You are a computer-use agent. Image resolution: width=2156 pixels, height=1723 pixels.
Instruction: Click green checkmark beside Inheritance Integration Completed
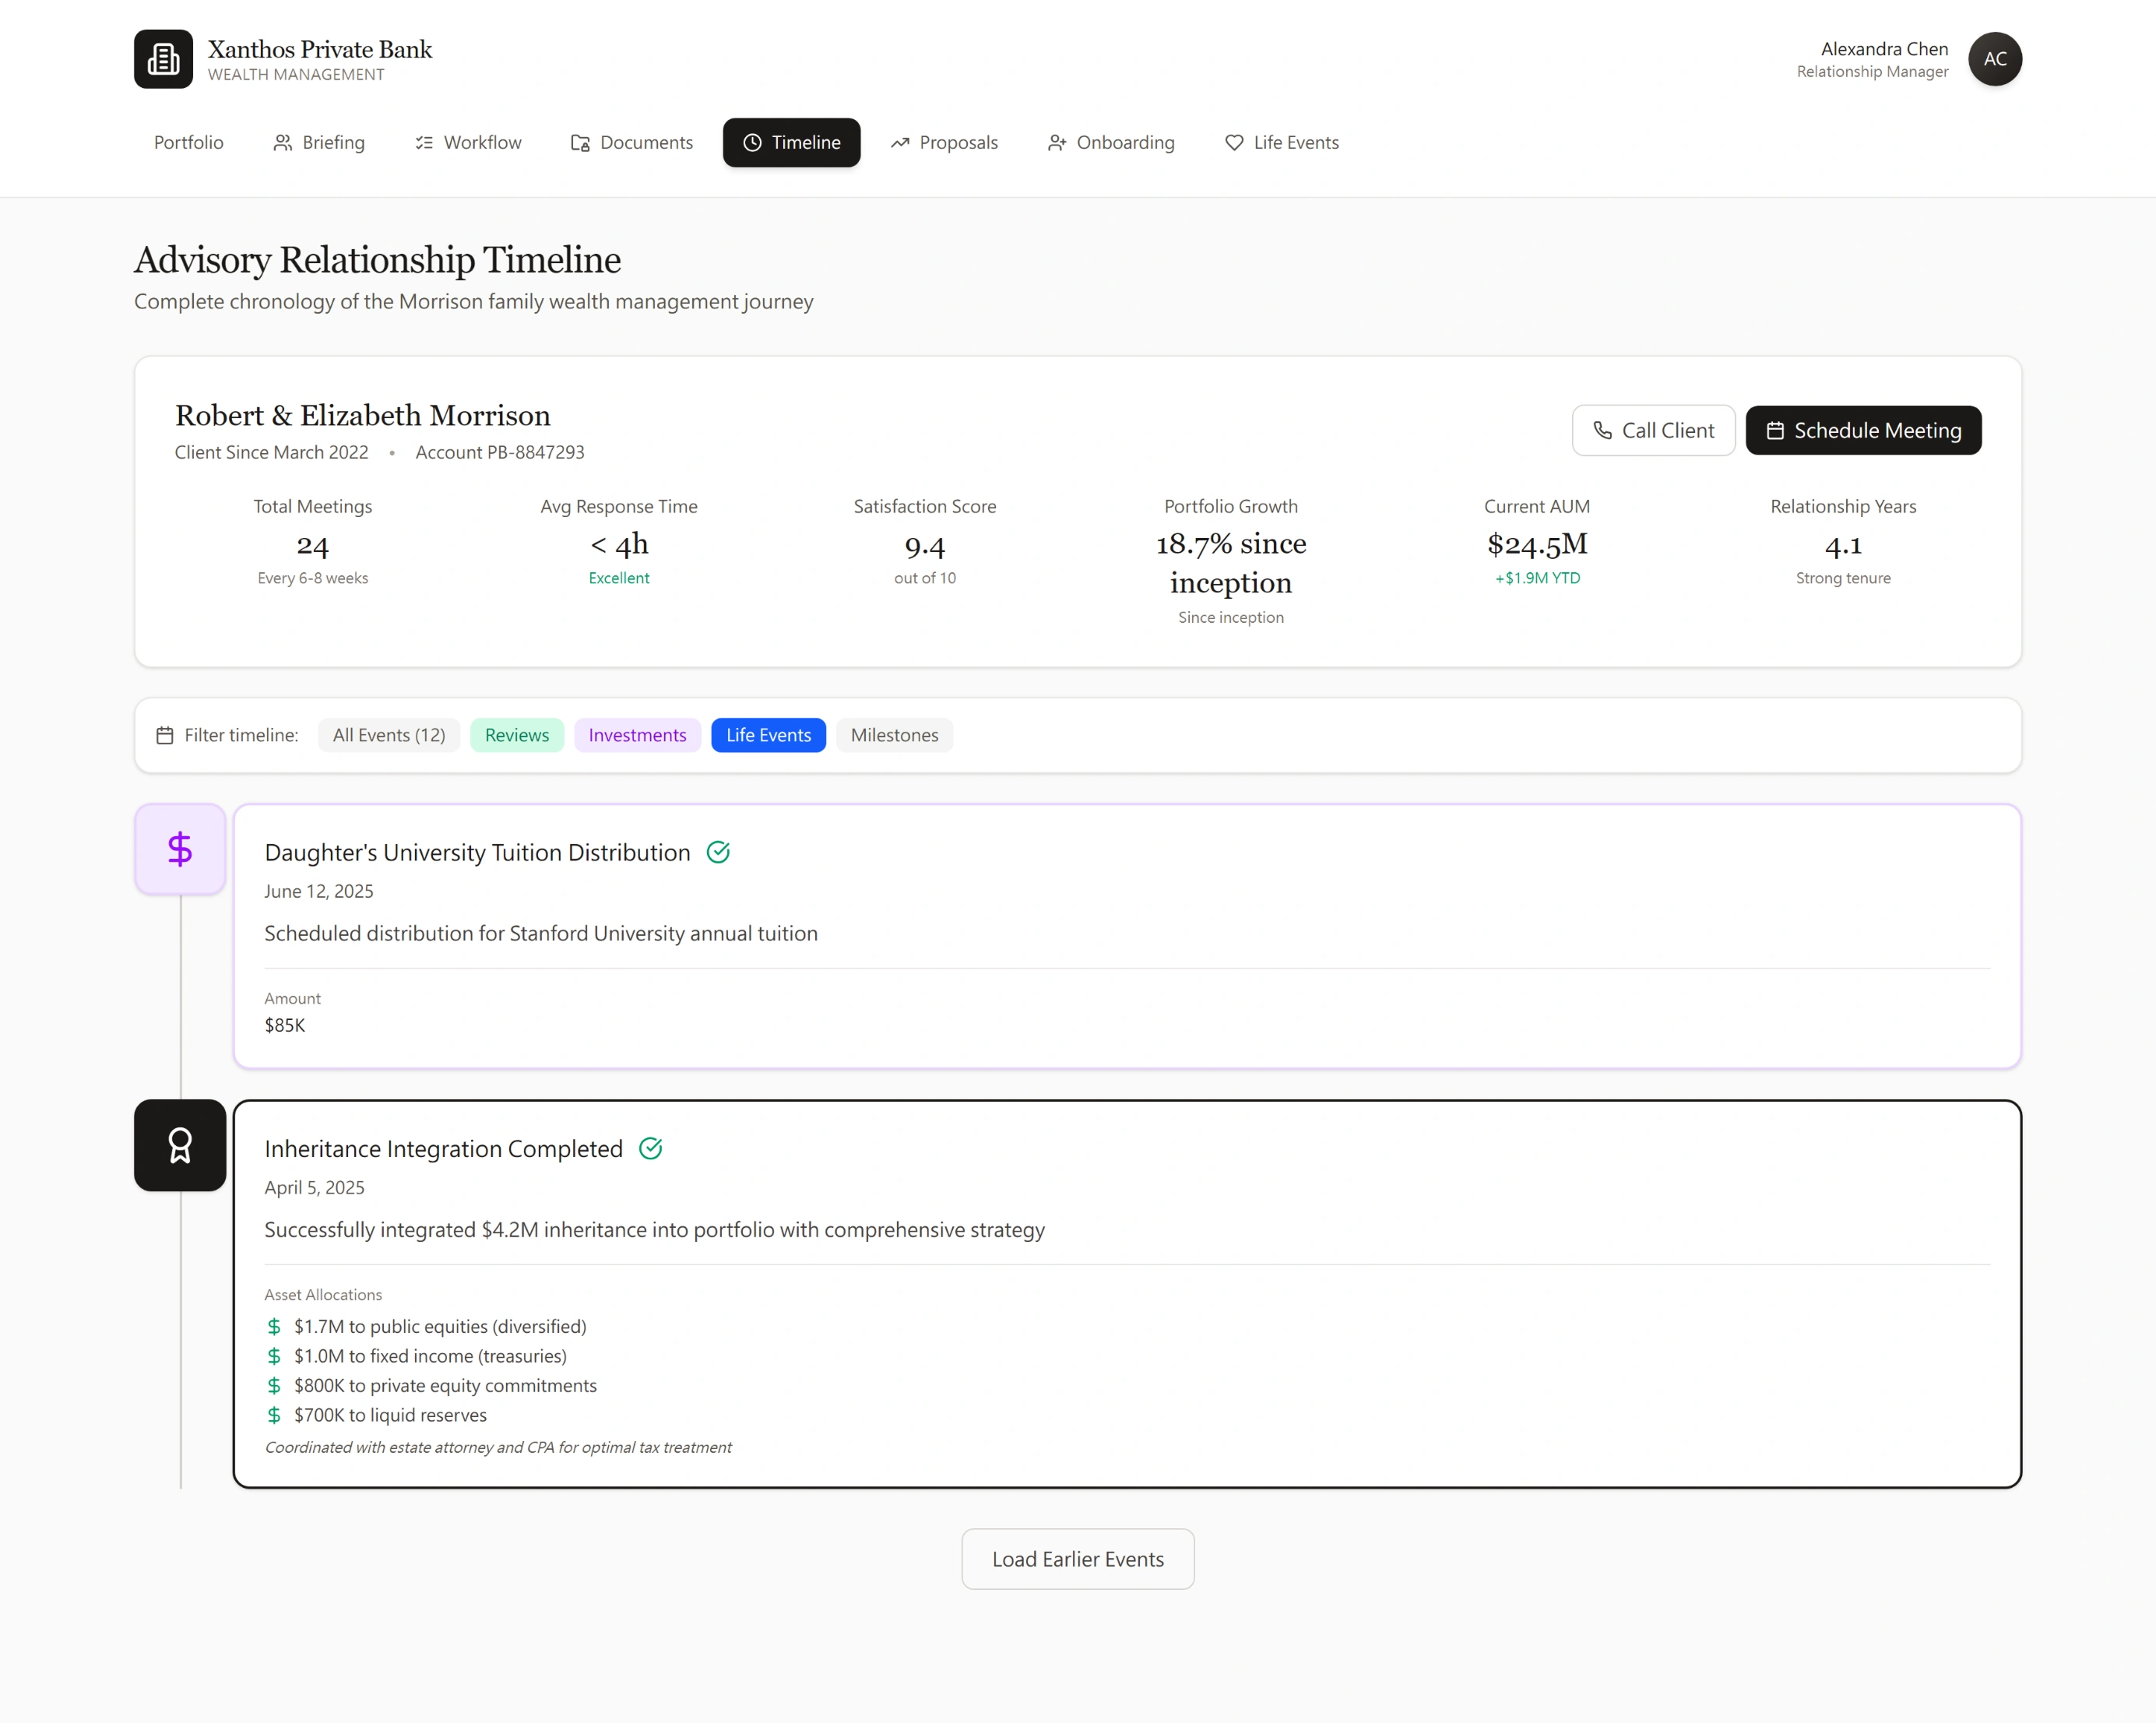650,1148
